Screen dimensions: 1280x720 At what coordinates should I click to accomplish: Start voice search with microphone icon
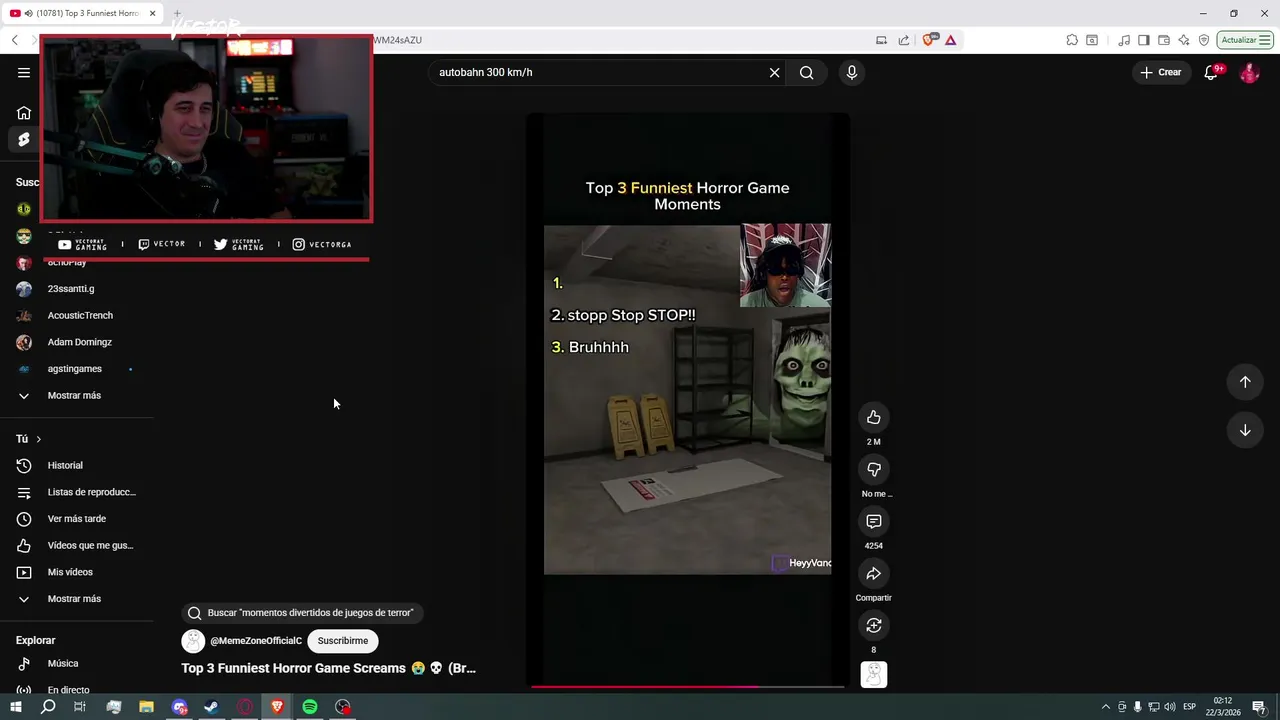point(852,72)
